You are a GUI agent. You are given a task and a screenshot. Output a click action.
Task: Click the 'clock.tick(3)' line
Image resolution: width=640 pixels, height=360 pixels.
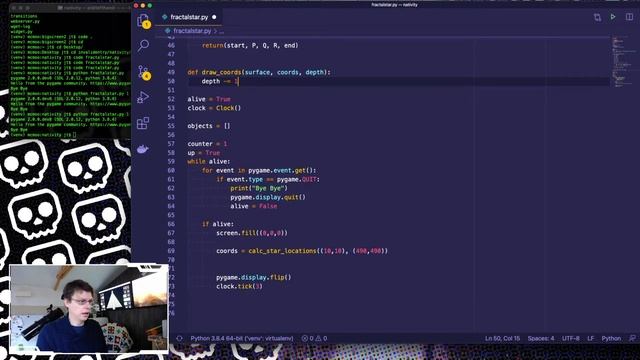coord(239,287)
